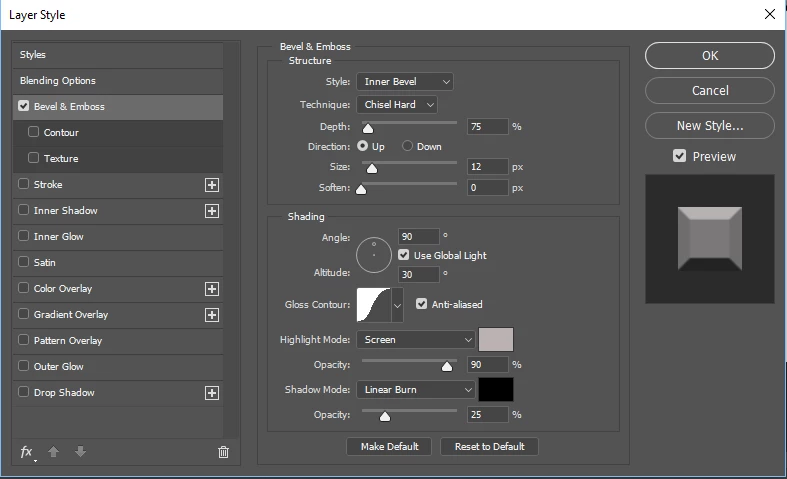This screenshot has height=479, width=787.
Task: Delete effect using the trash icon
Action: 223,452
